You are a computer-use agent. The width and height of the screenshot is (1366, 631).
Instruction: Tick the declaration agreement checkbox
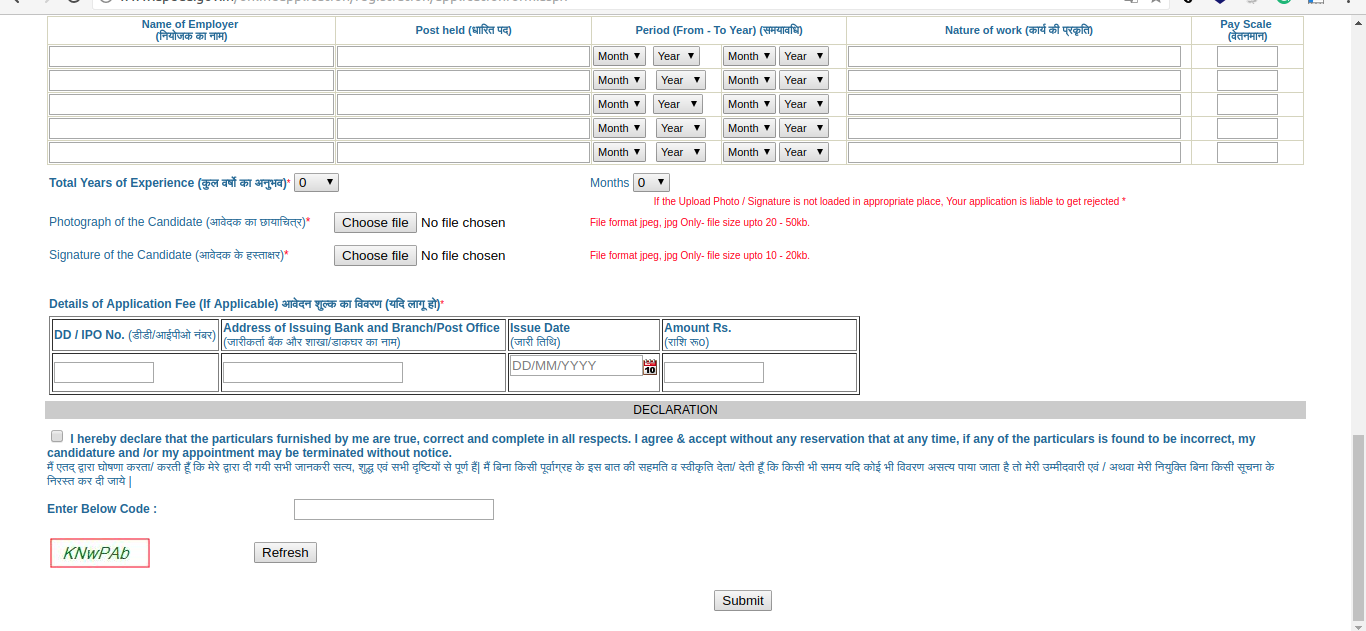pos(57,437)
